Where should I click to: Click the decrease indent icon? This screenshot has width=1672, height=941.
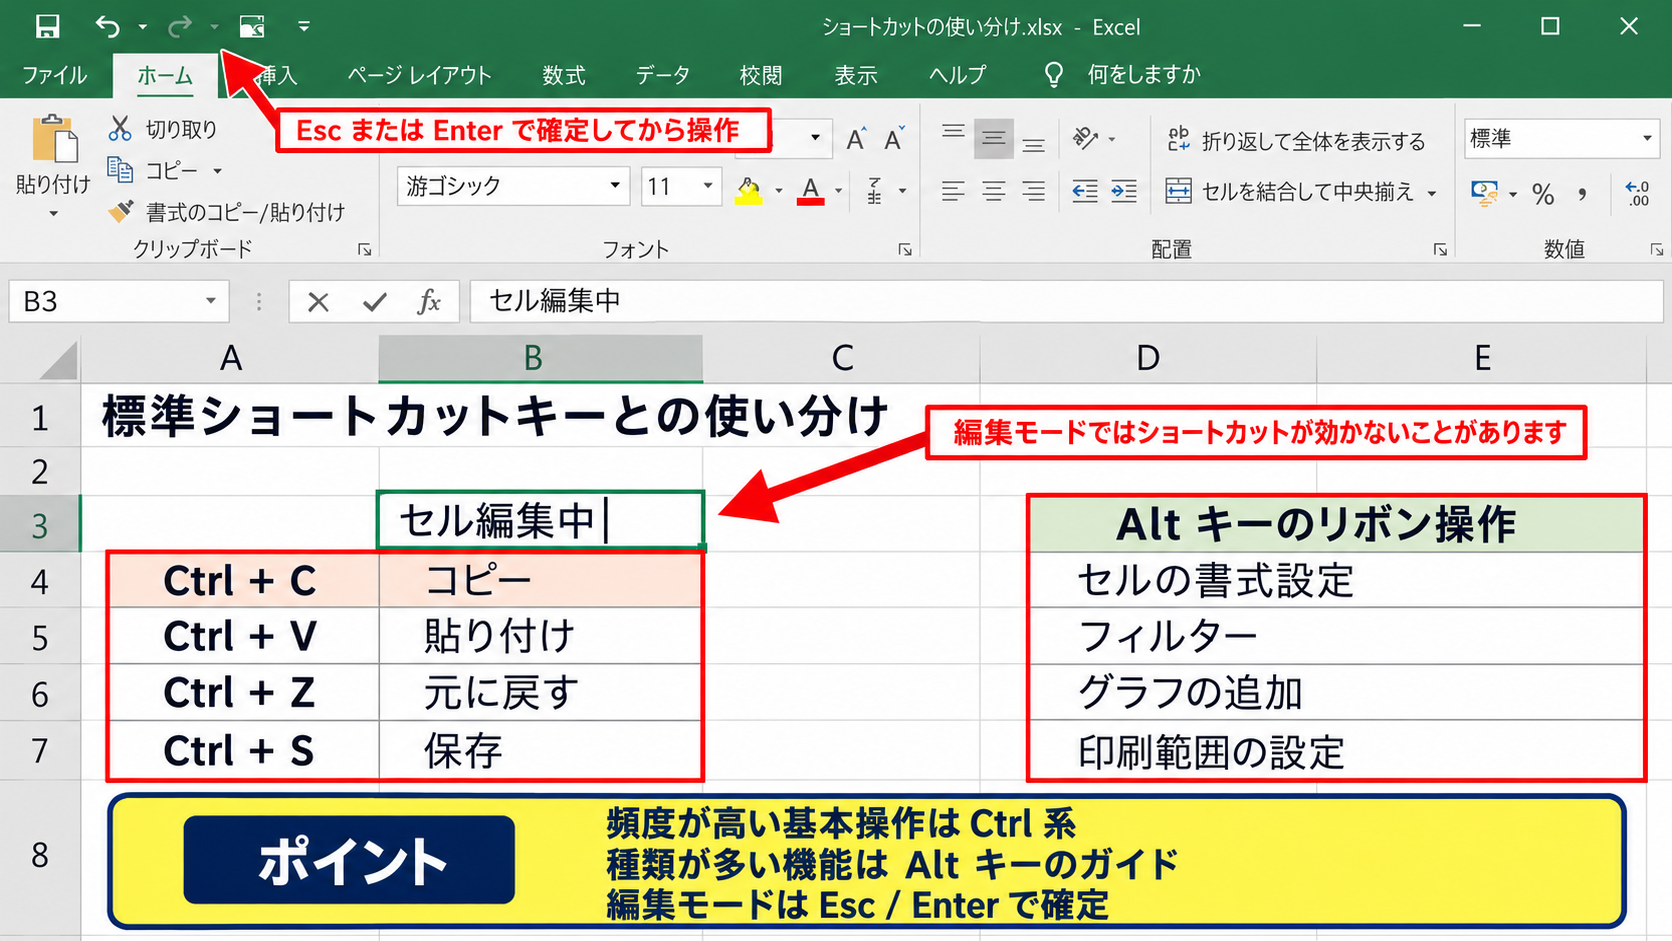click(1085, 190)
